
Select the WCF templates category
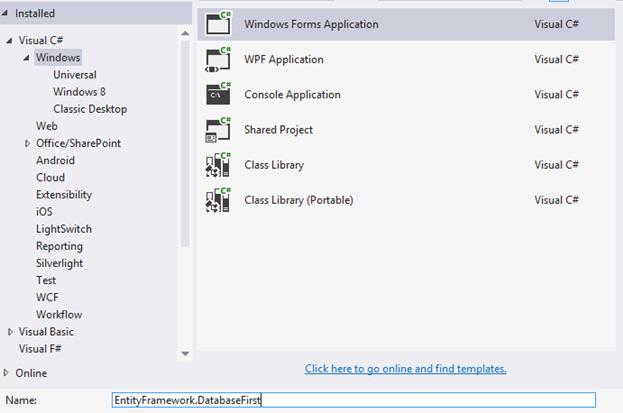(47, 297)
